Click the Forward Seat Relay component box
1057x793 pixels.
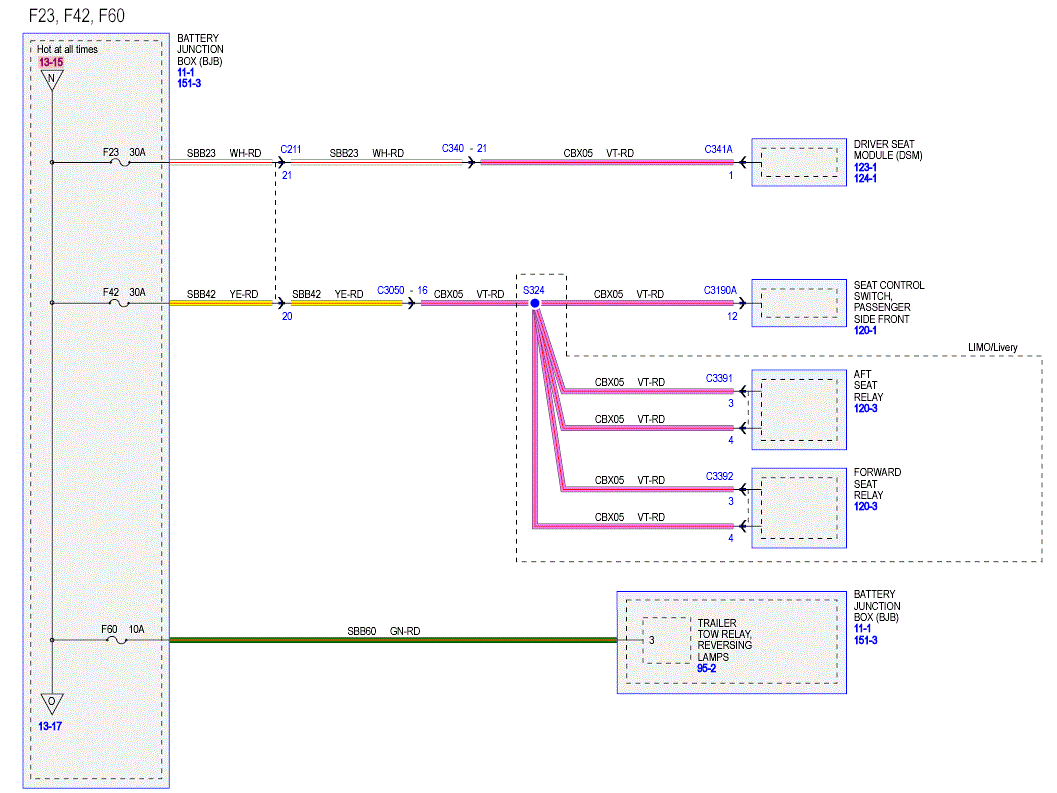pos(799,508)
